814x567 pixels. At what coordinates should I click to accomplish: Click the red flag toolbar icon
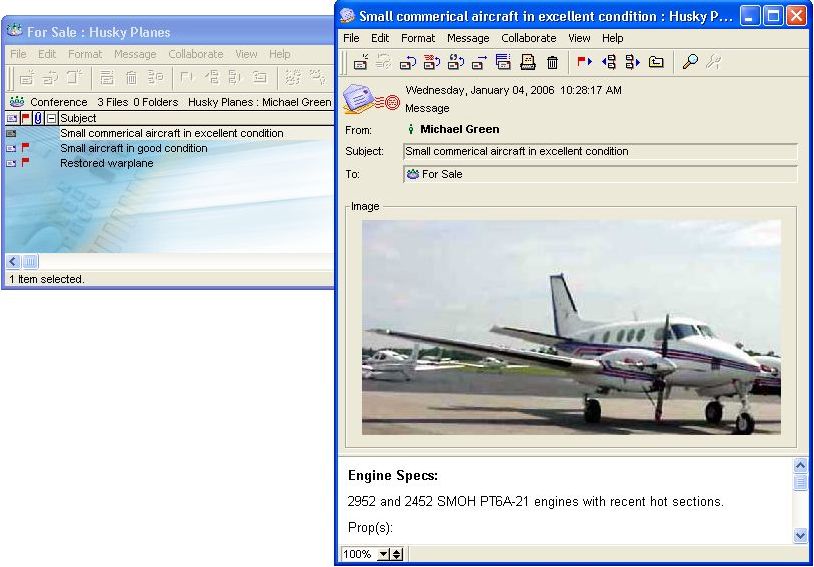coord(584,62)
